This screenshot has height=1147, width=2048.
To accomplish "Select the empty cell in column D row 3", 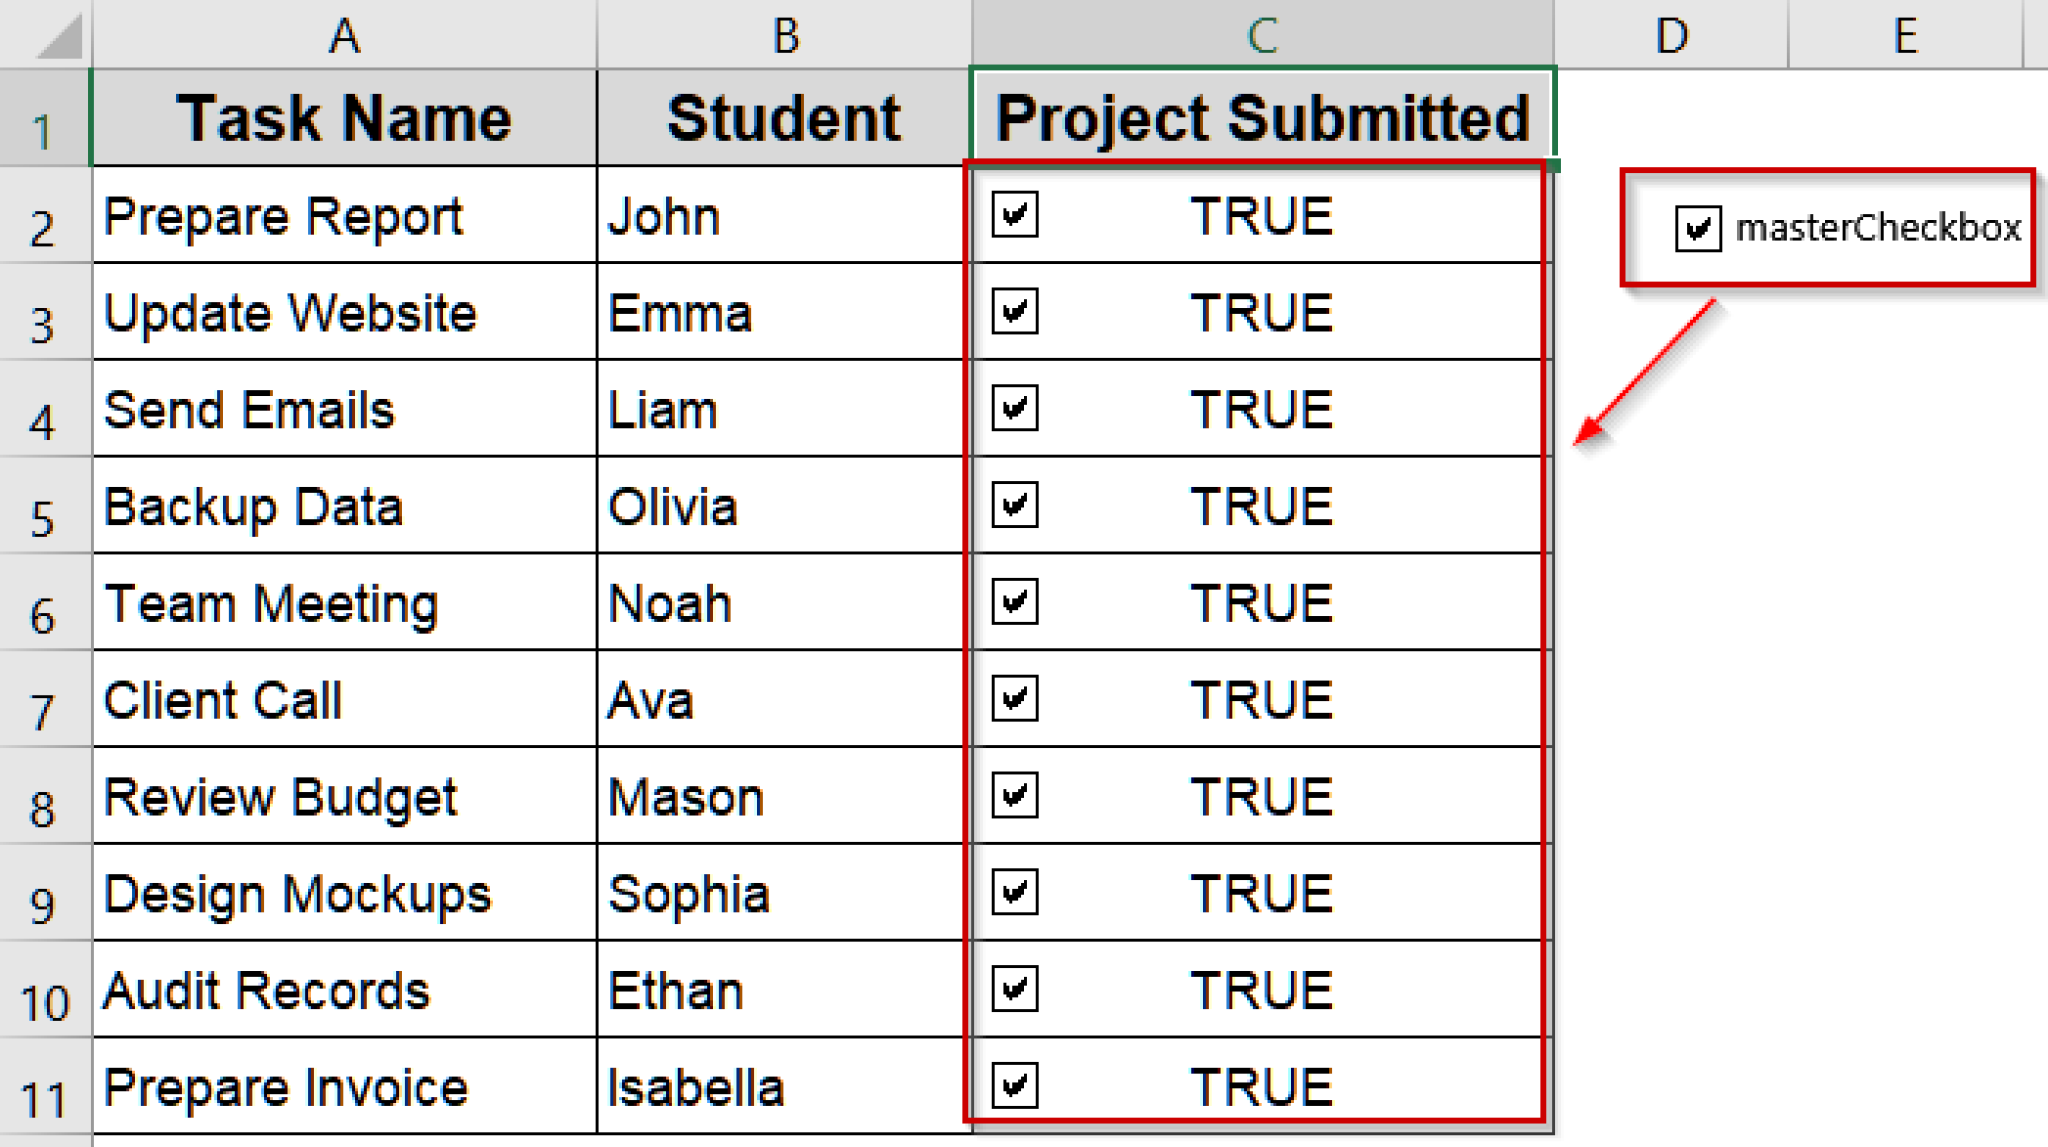I will click(x=1672, y=311).
